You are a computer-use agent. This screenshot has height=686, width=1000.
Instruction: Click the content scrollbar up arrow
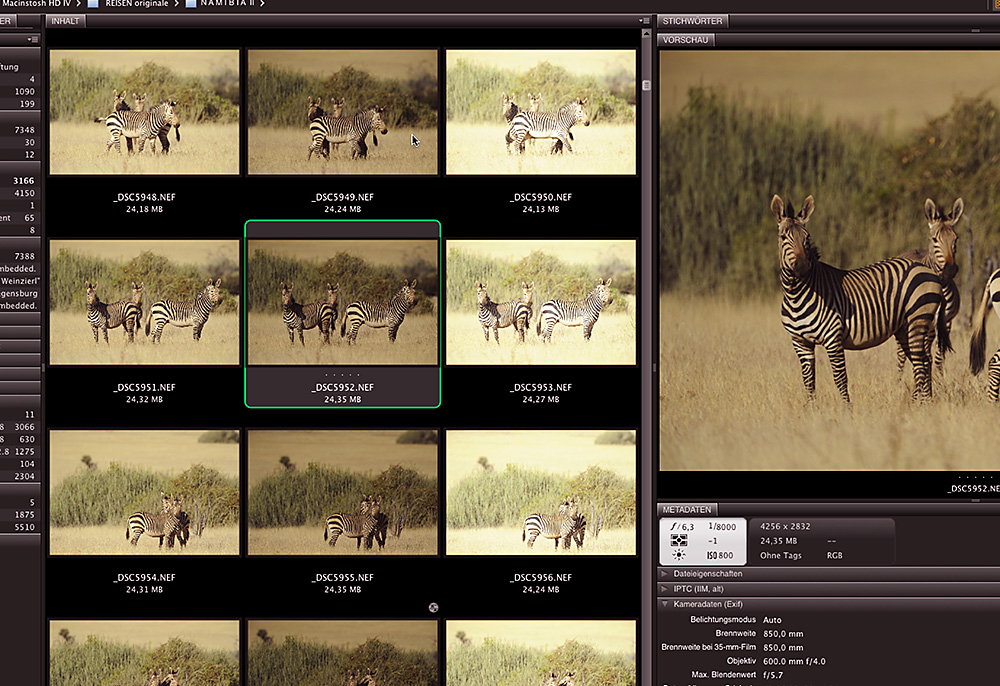(x=647, y=33)
